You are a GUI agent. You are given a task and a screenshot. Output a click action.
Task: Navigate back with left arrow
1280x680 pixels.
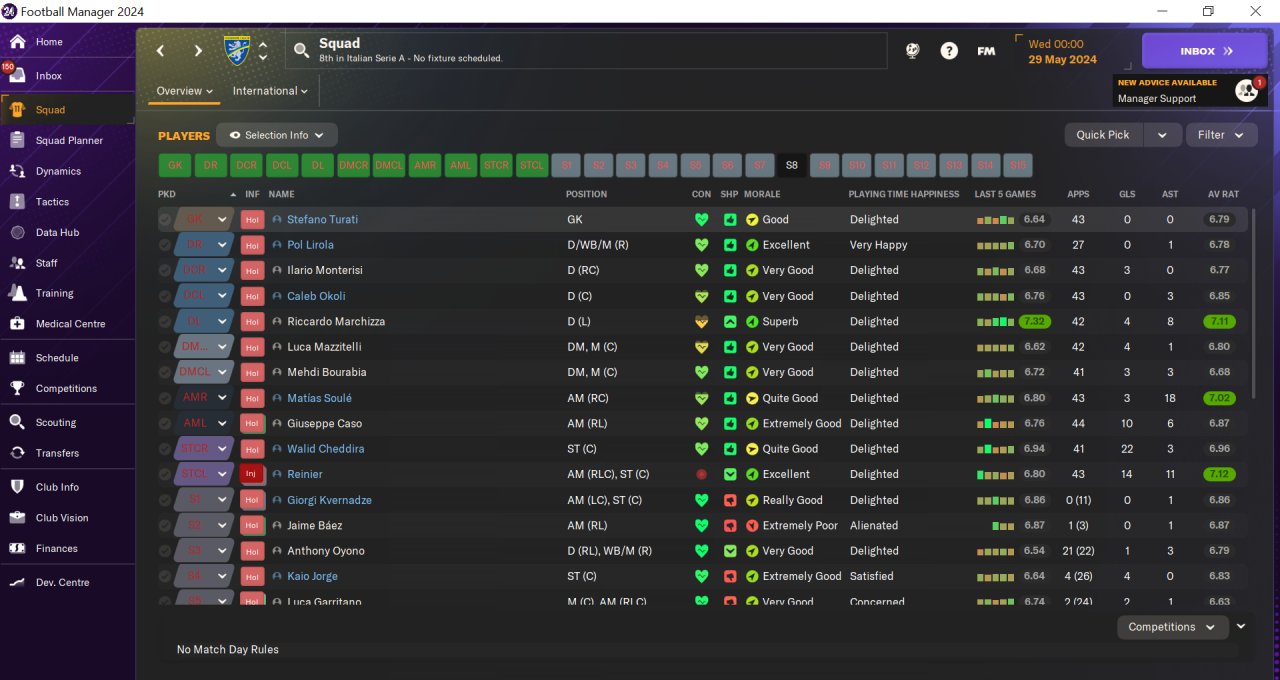coord(161,51)
